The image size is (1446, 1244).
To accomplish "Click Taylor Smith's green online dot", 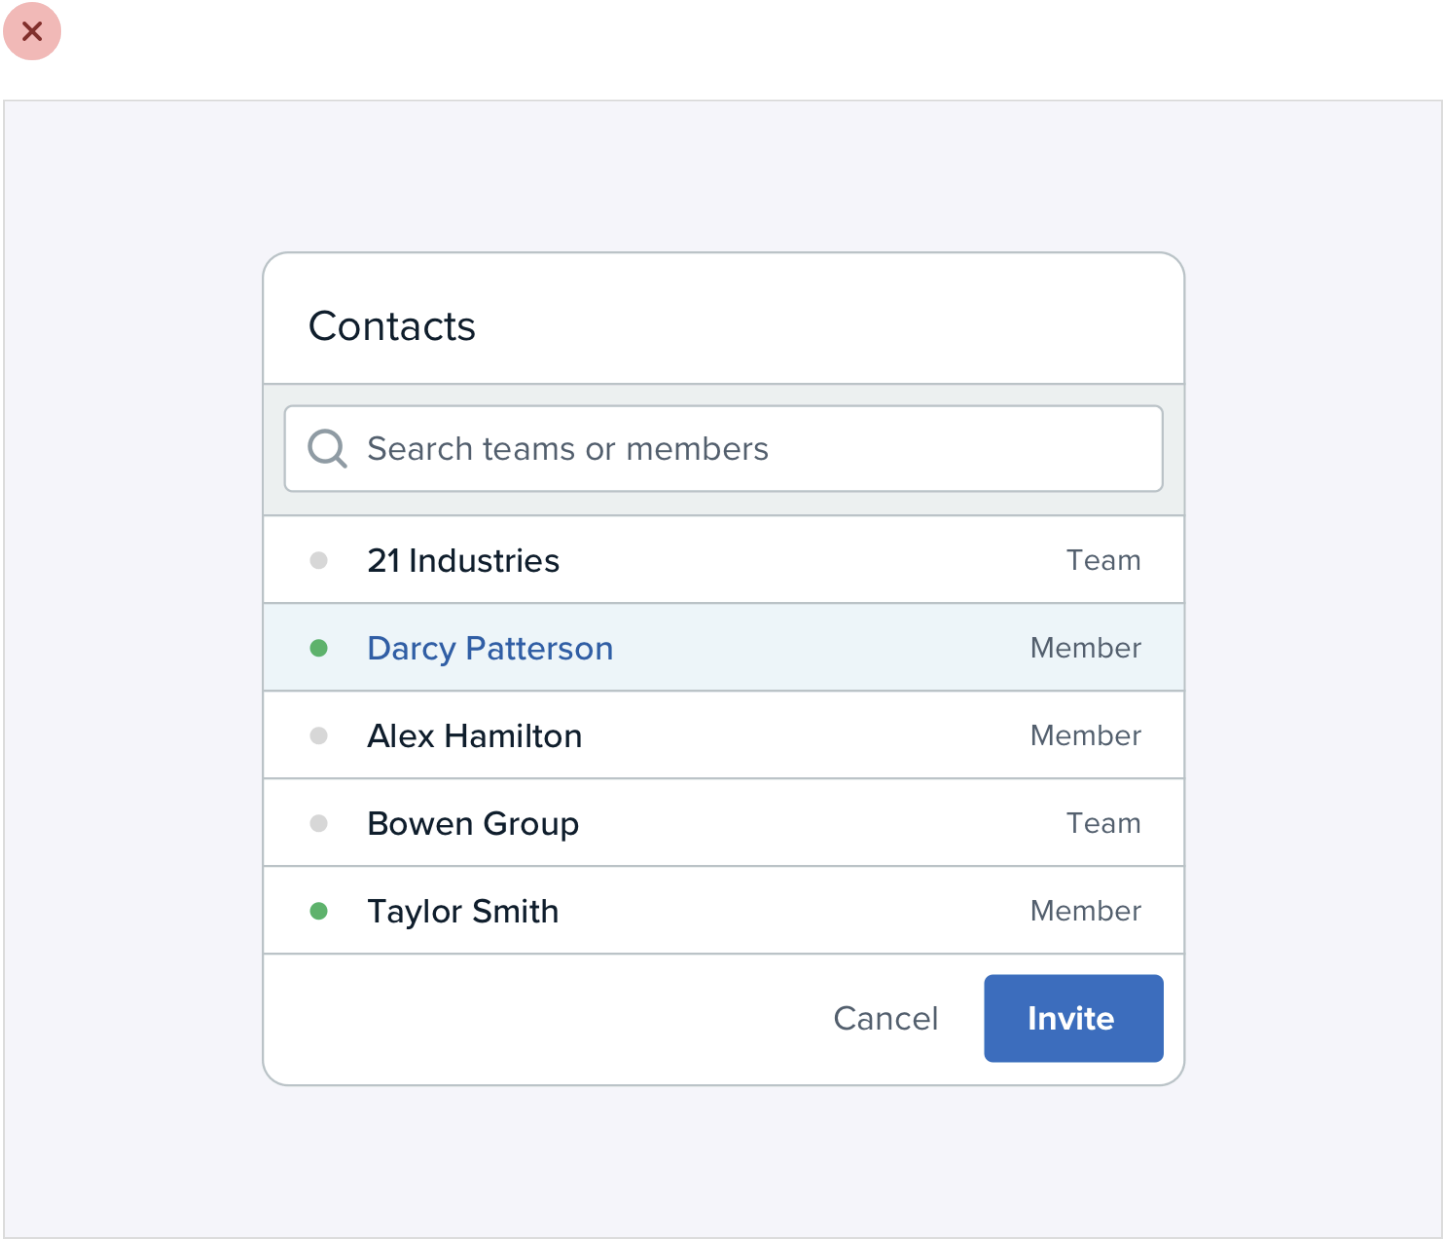I will 319,911.
